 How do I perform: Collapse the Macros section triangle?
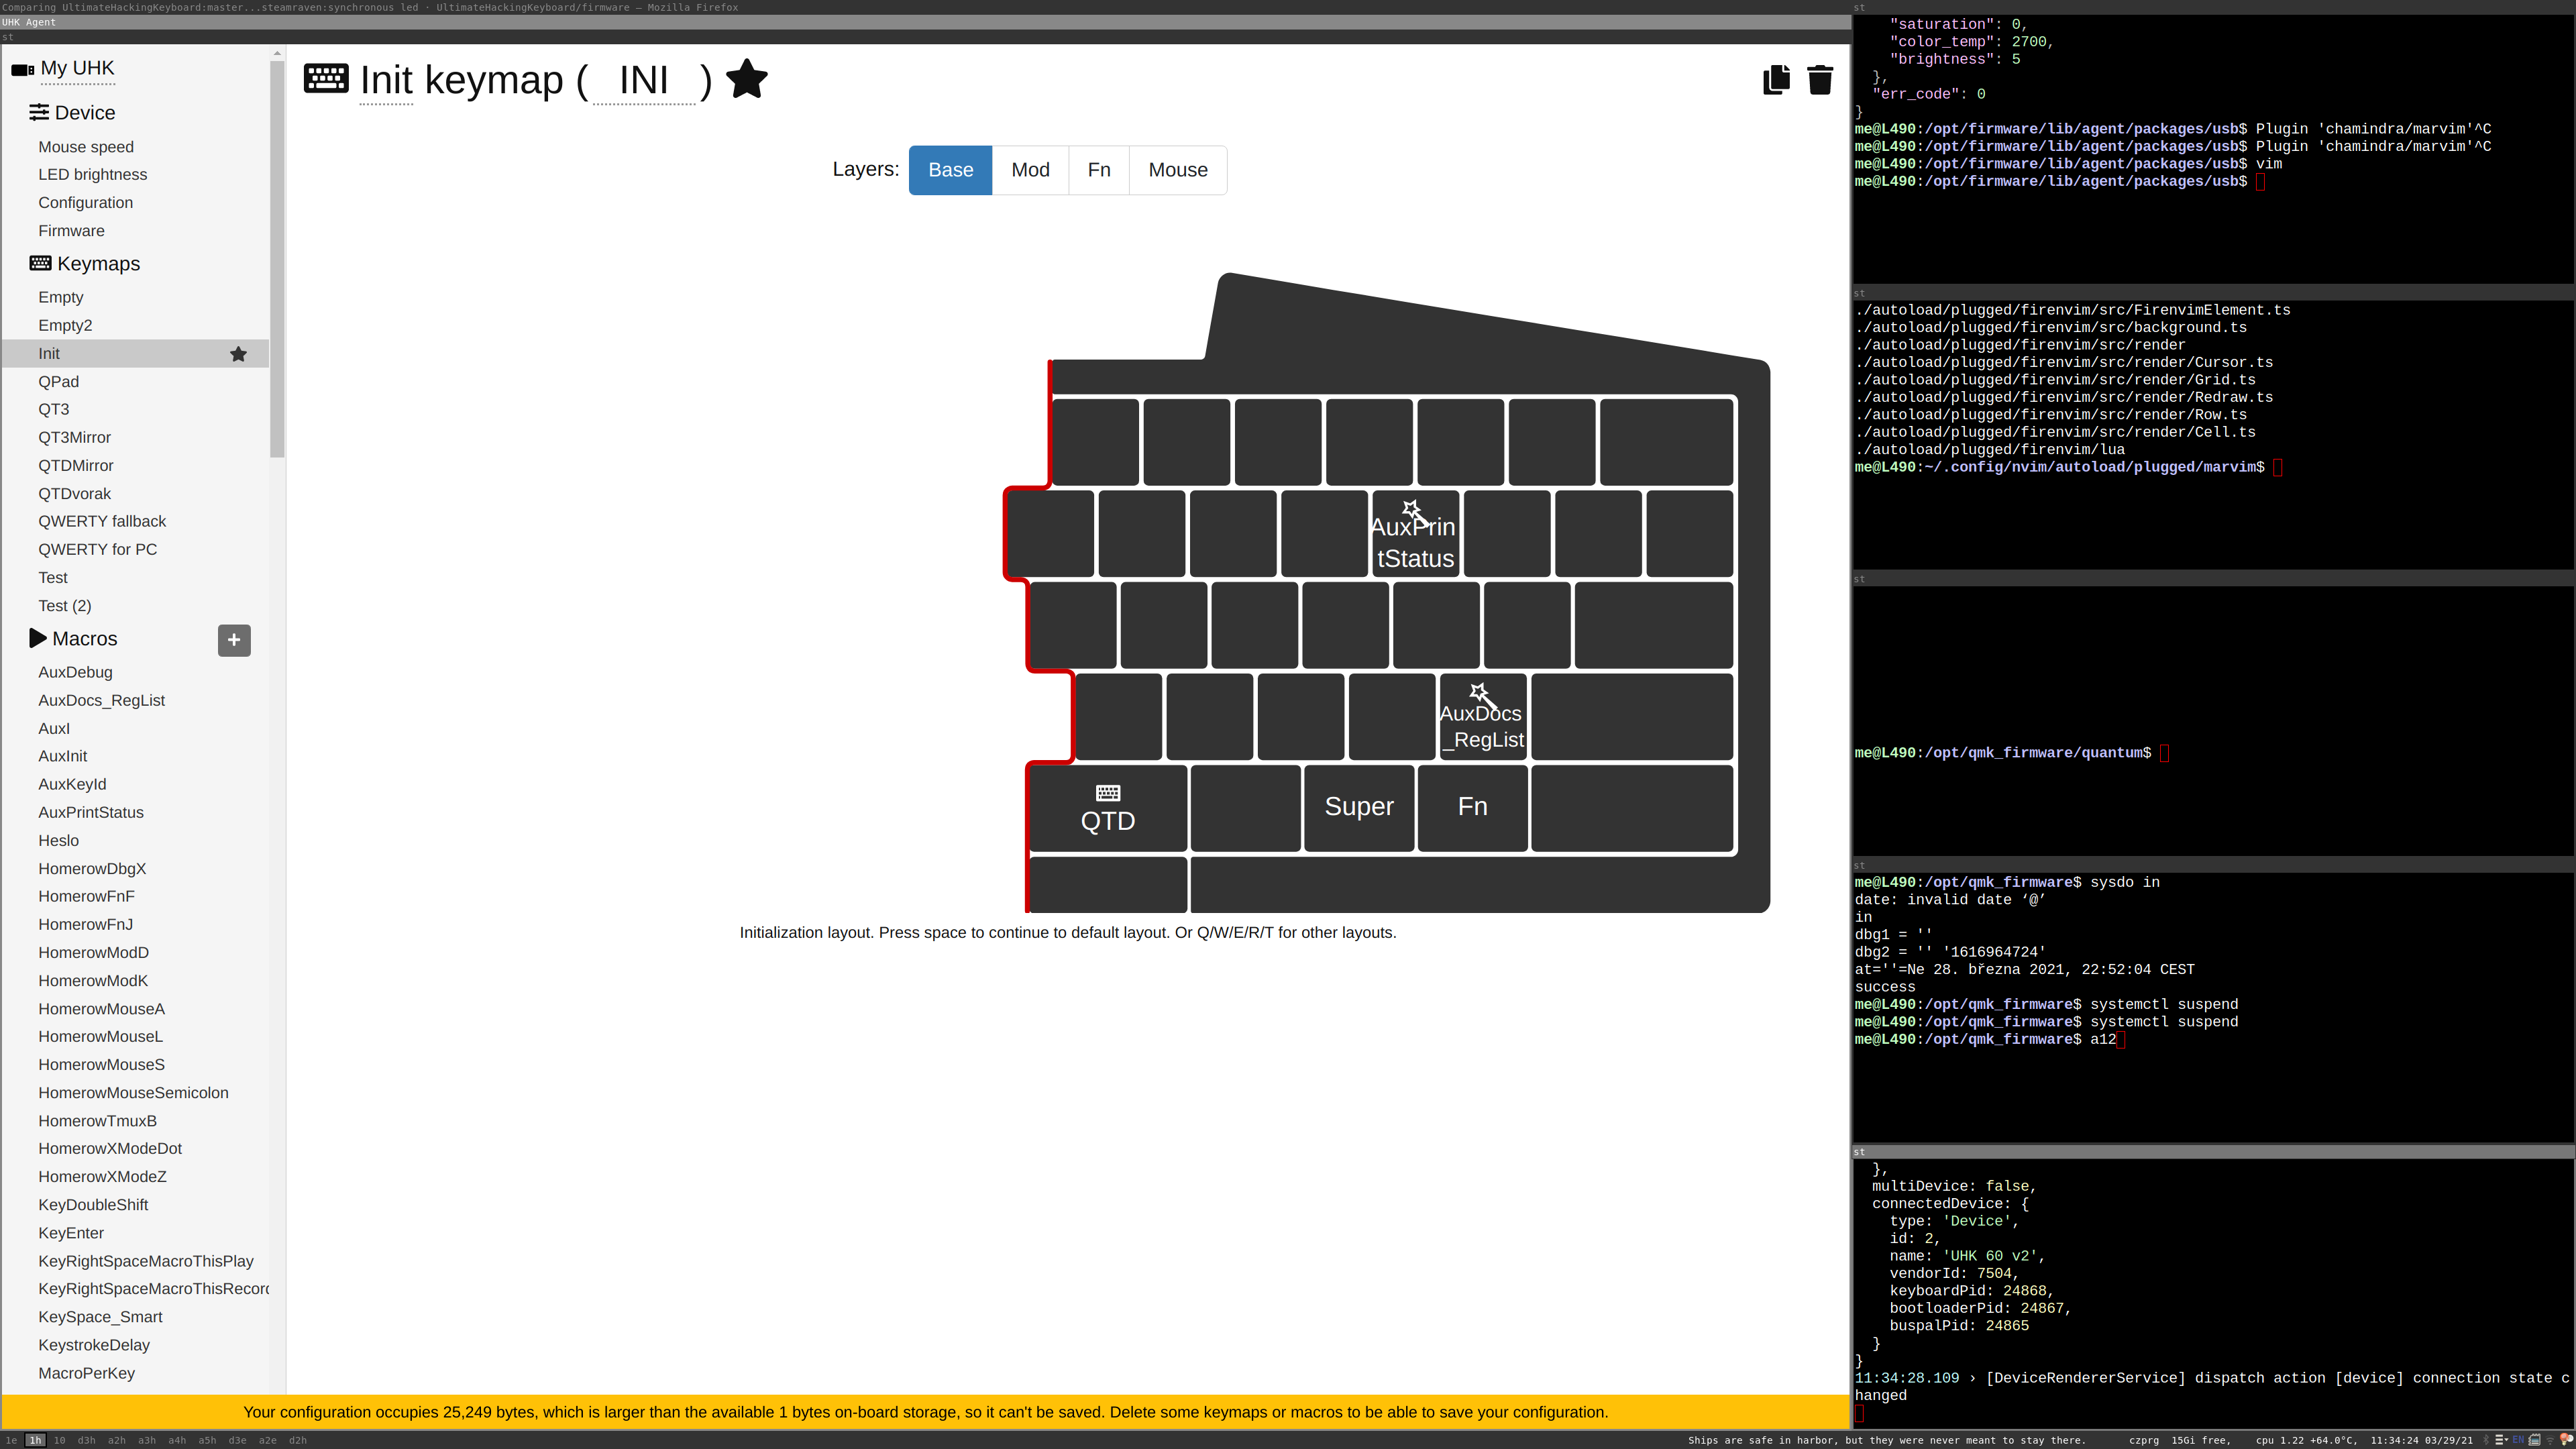click(37, 638)
